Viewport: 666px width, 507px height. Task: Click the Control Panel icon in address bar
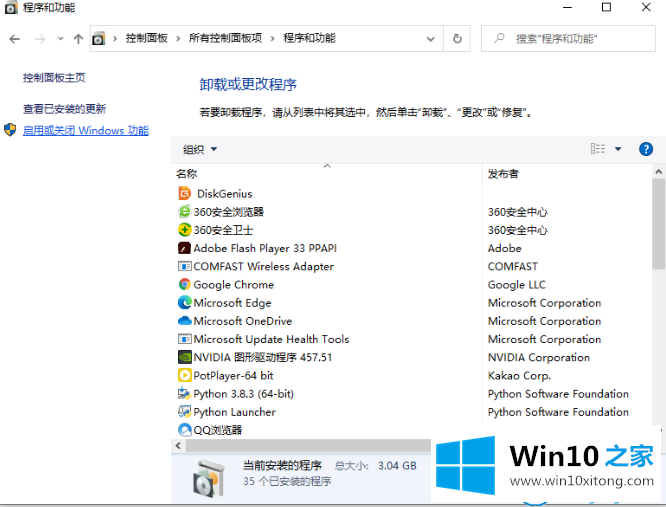point(99,39)
